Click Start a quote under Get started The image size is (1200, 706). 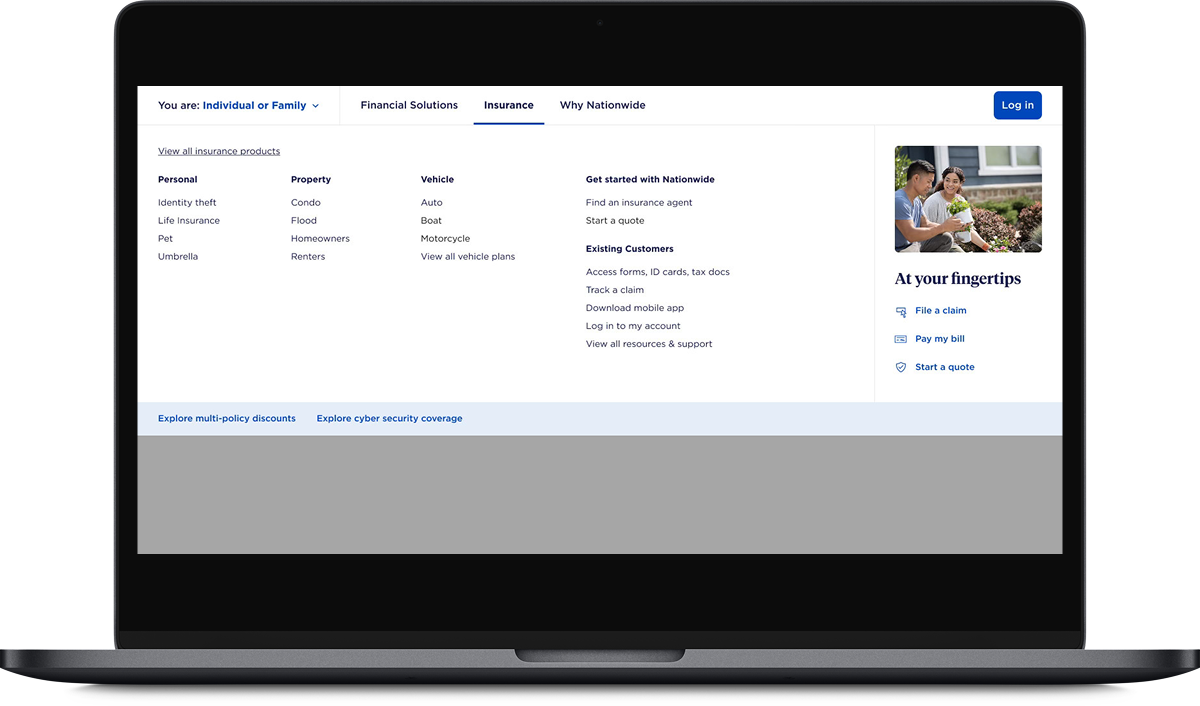615,220
